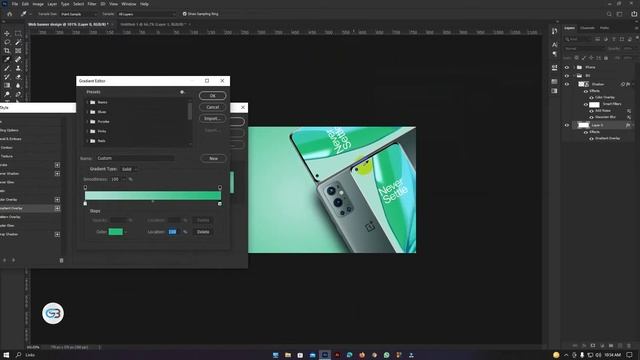The width and height of the screenshot is (640, 360).
Task: Open the Filter menu
Action: [x=92, y=4]
